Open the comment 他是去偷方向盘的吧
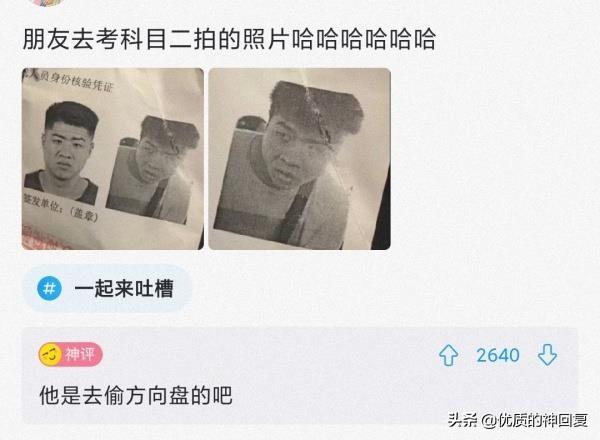Screen dimensions: 600x440 click(136, 395)
